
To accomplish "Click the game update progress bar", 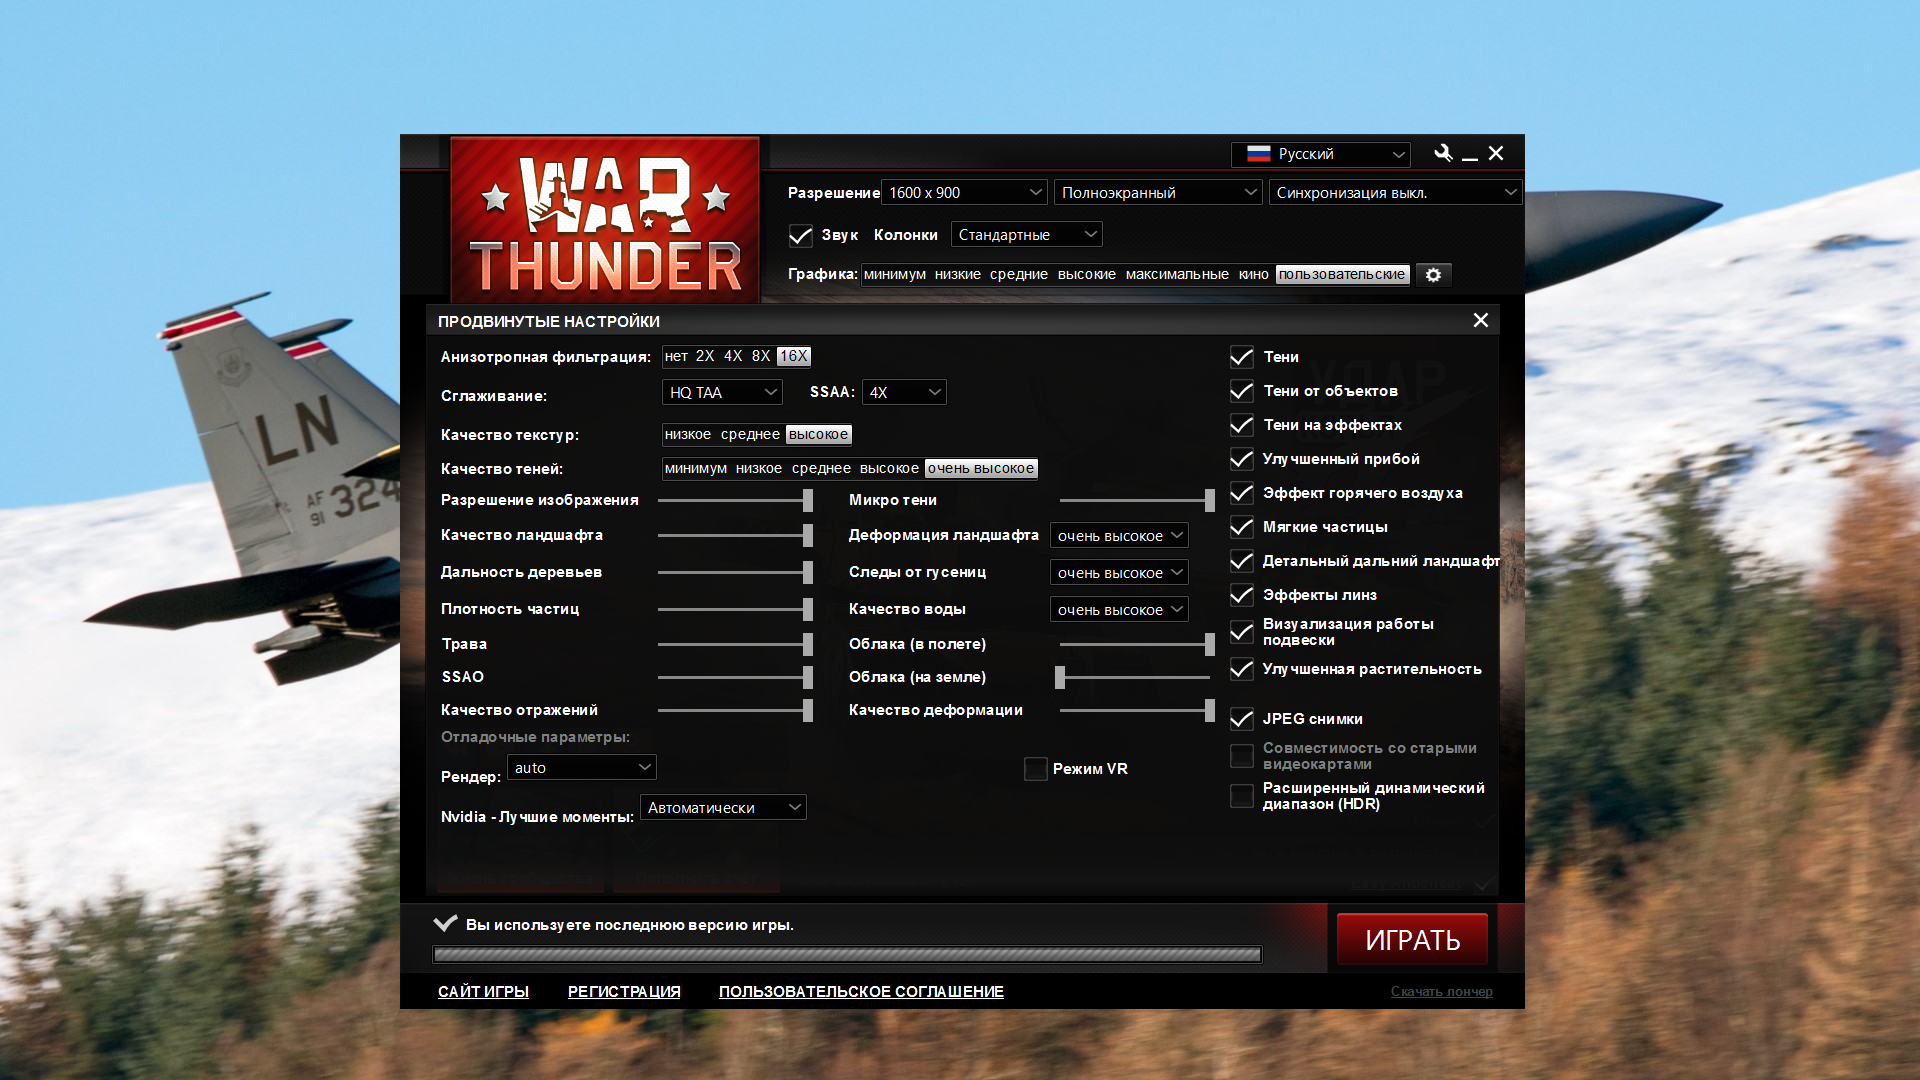I will click(847, 954).
